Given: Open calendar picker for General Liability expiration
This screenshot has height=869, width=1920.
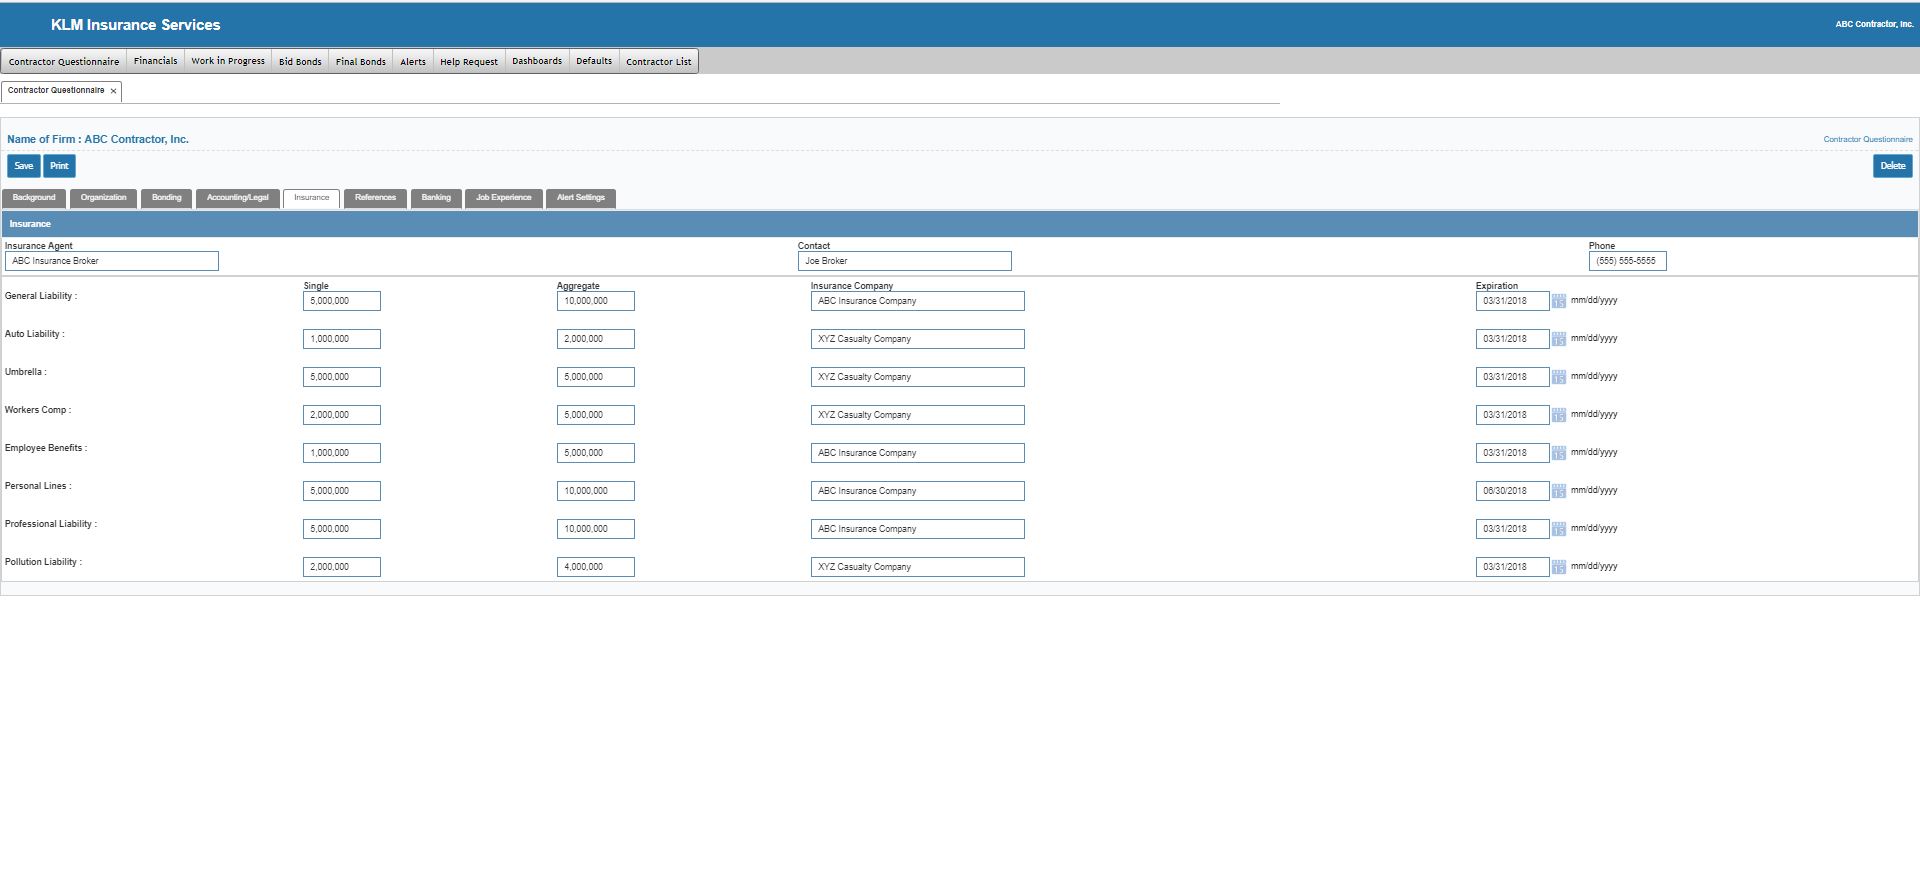Looking at the screenshot, I should tap(1558, 301).
